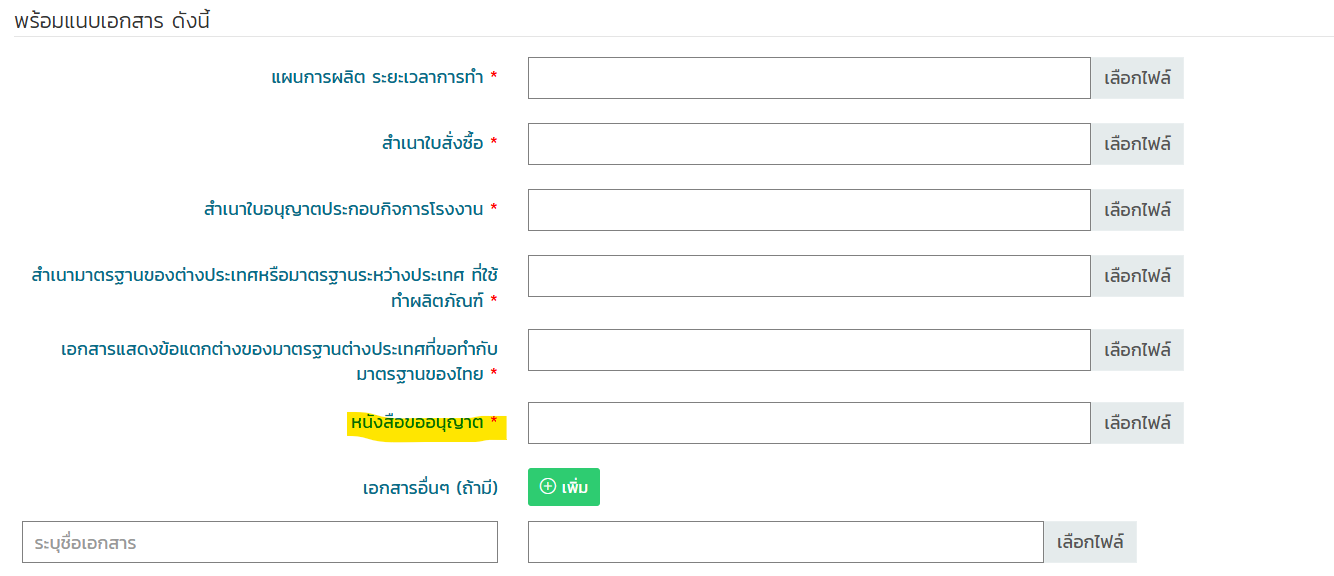The image size is (1334, 576).
Task: Click the เอกสารอื่นๆ (ถ้ามี) label
Action: click(x=431, y=488)
